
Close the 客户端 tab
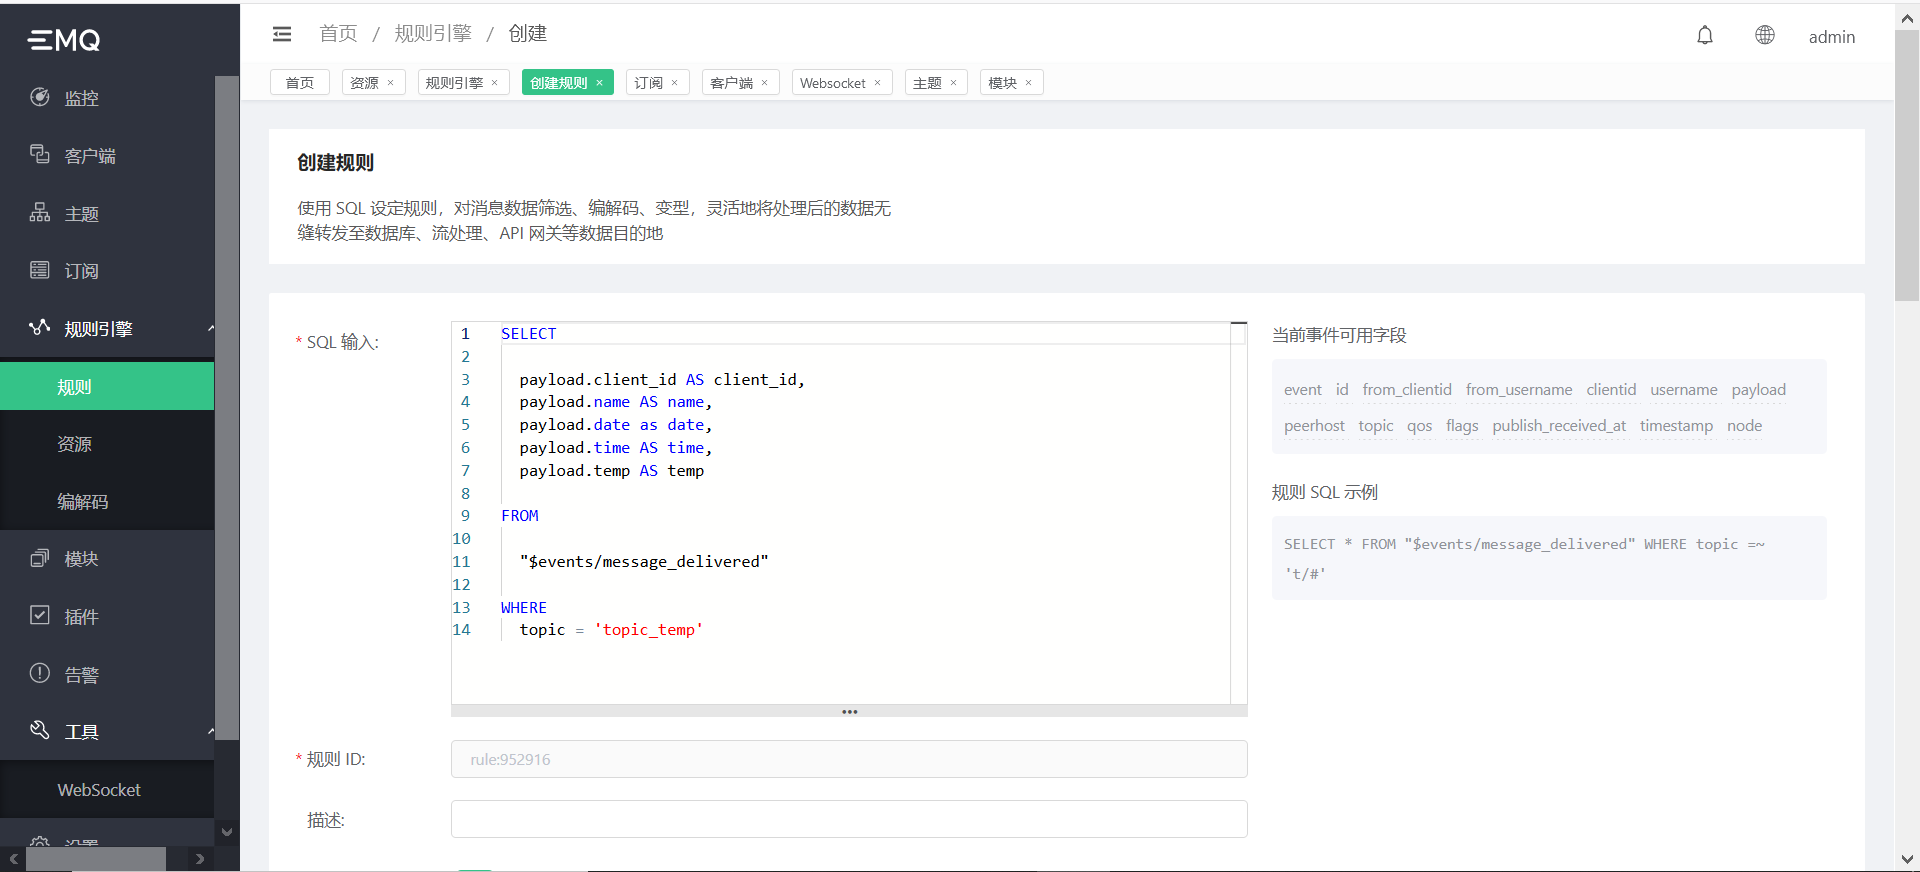pos(764,83)
